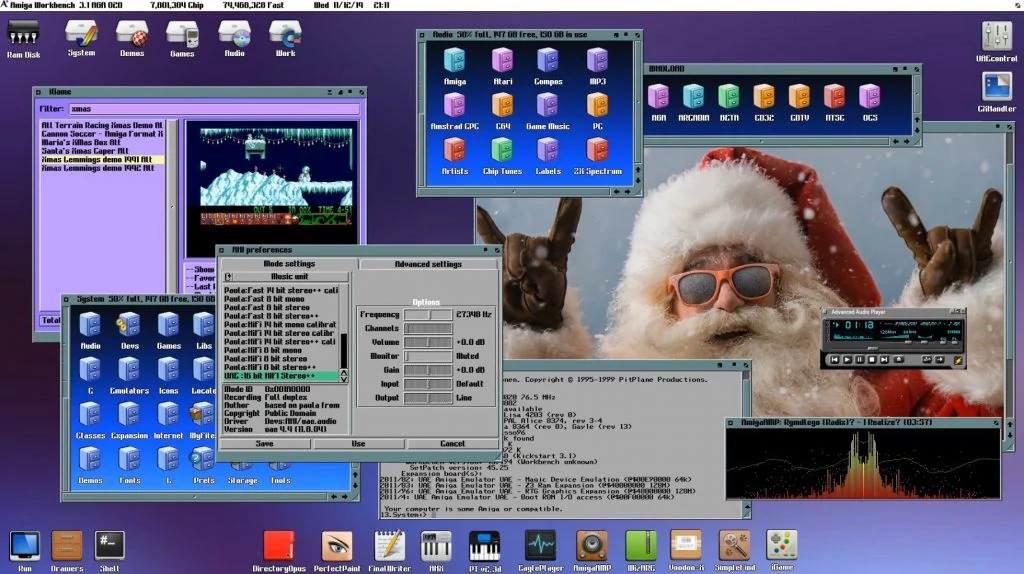Adjust the Frequency slider
The image size is (1024, 574).
coord(428,315)
